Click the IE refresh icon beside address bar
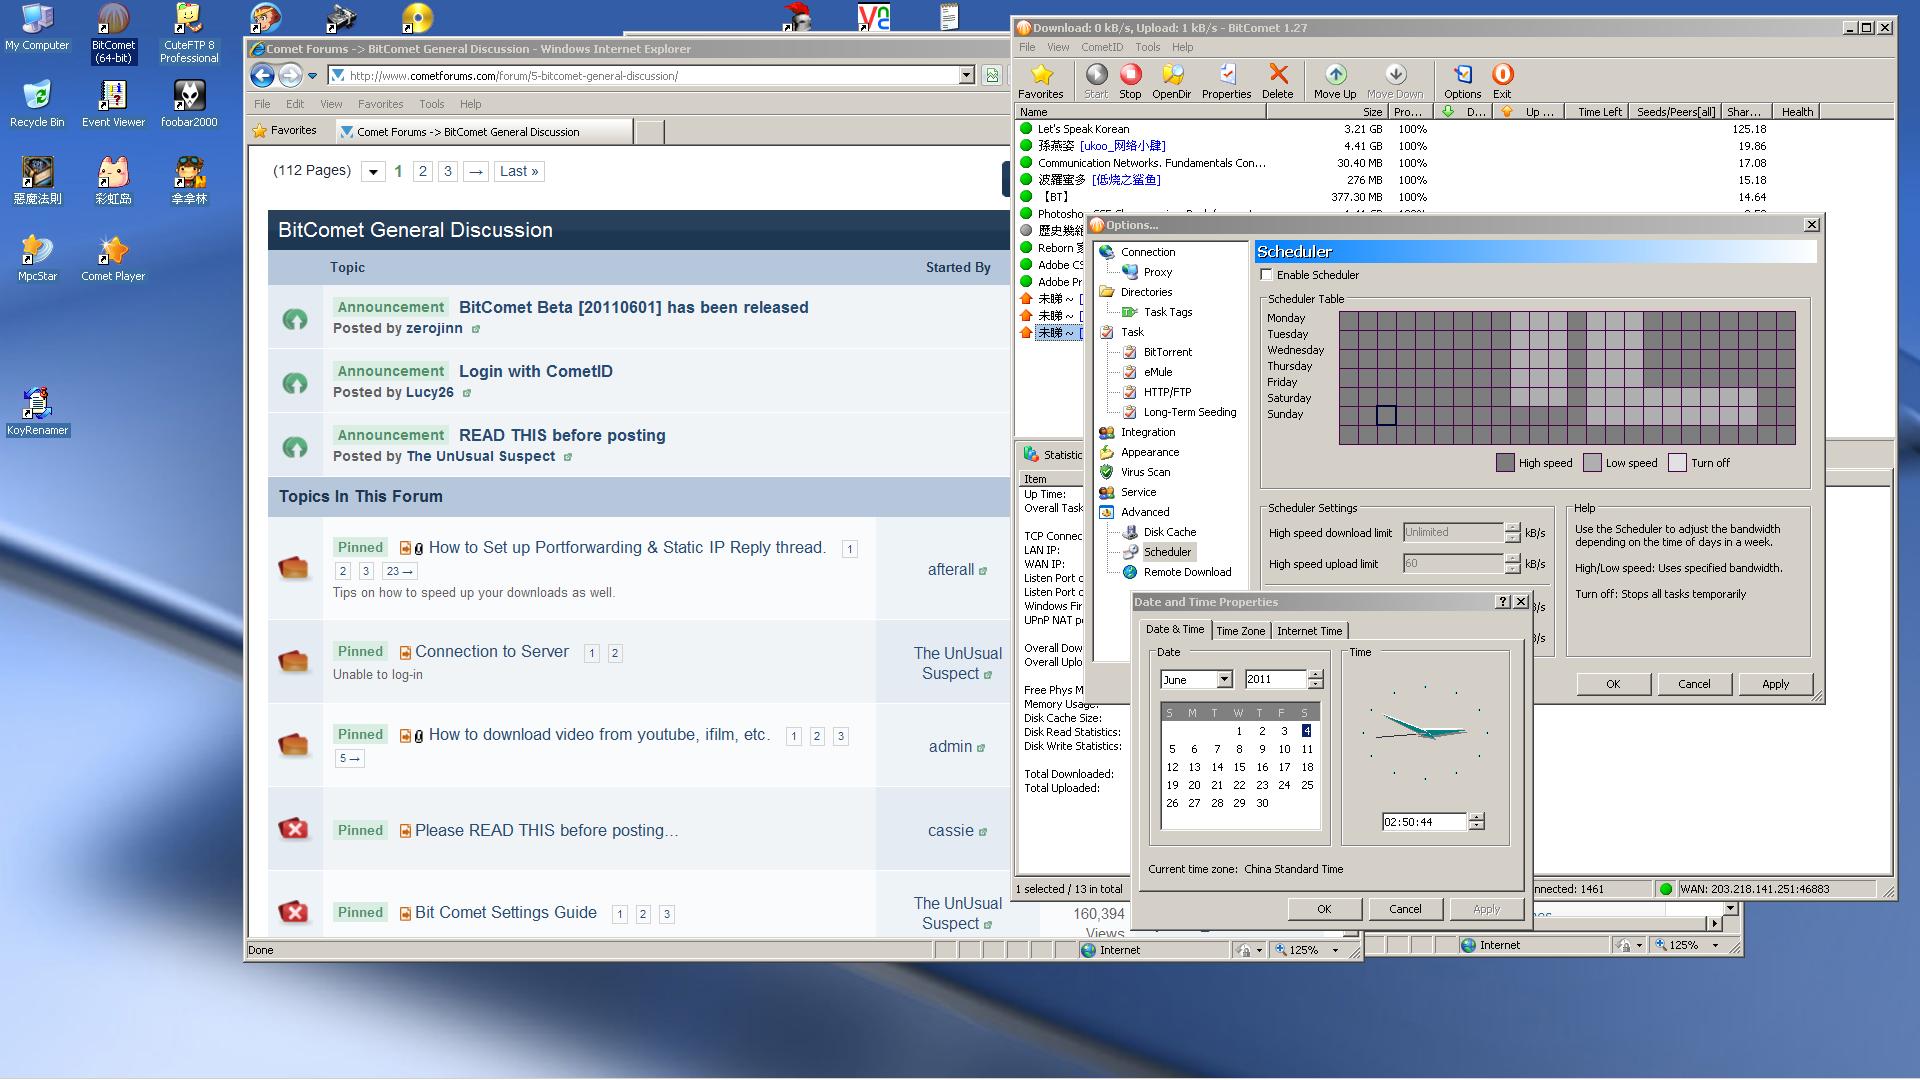 (991, 75)
